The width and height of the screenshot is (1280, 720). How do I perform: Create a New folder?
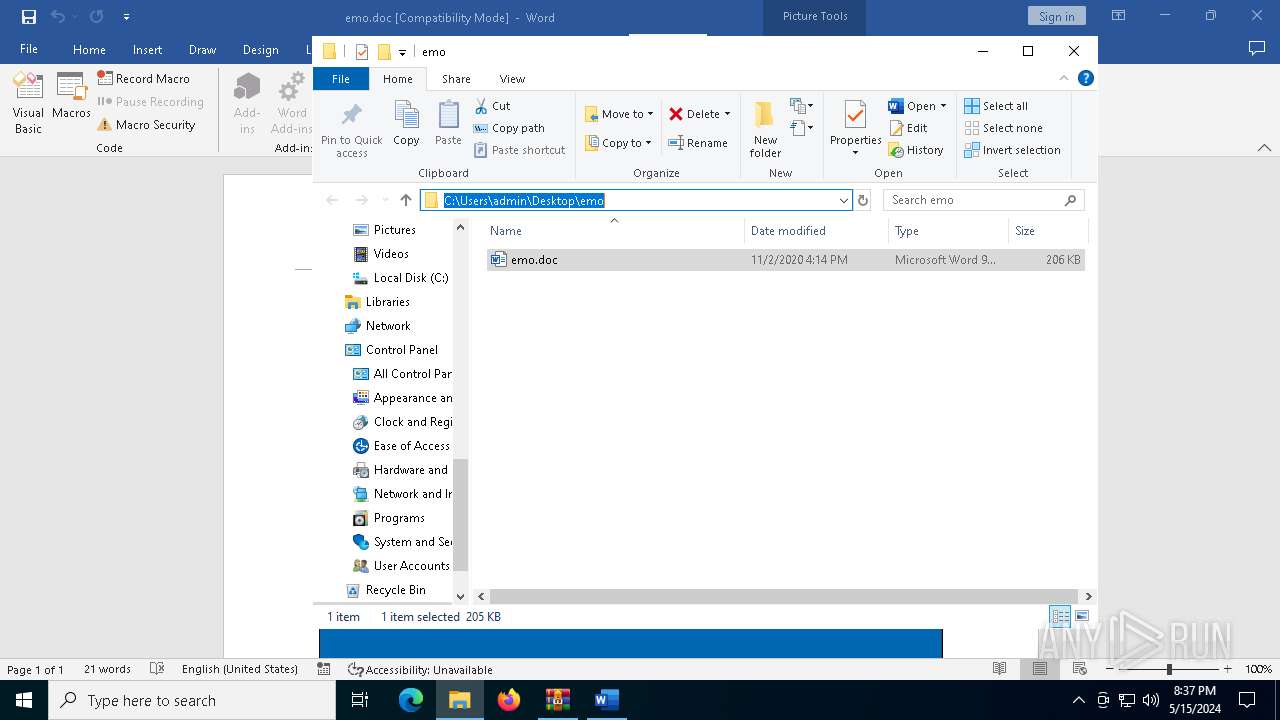click(765, 128)
